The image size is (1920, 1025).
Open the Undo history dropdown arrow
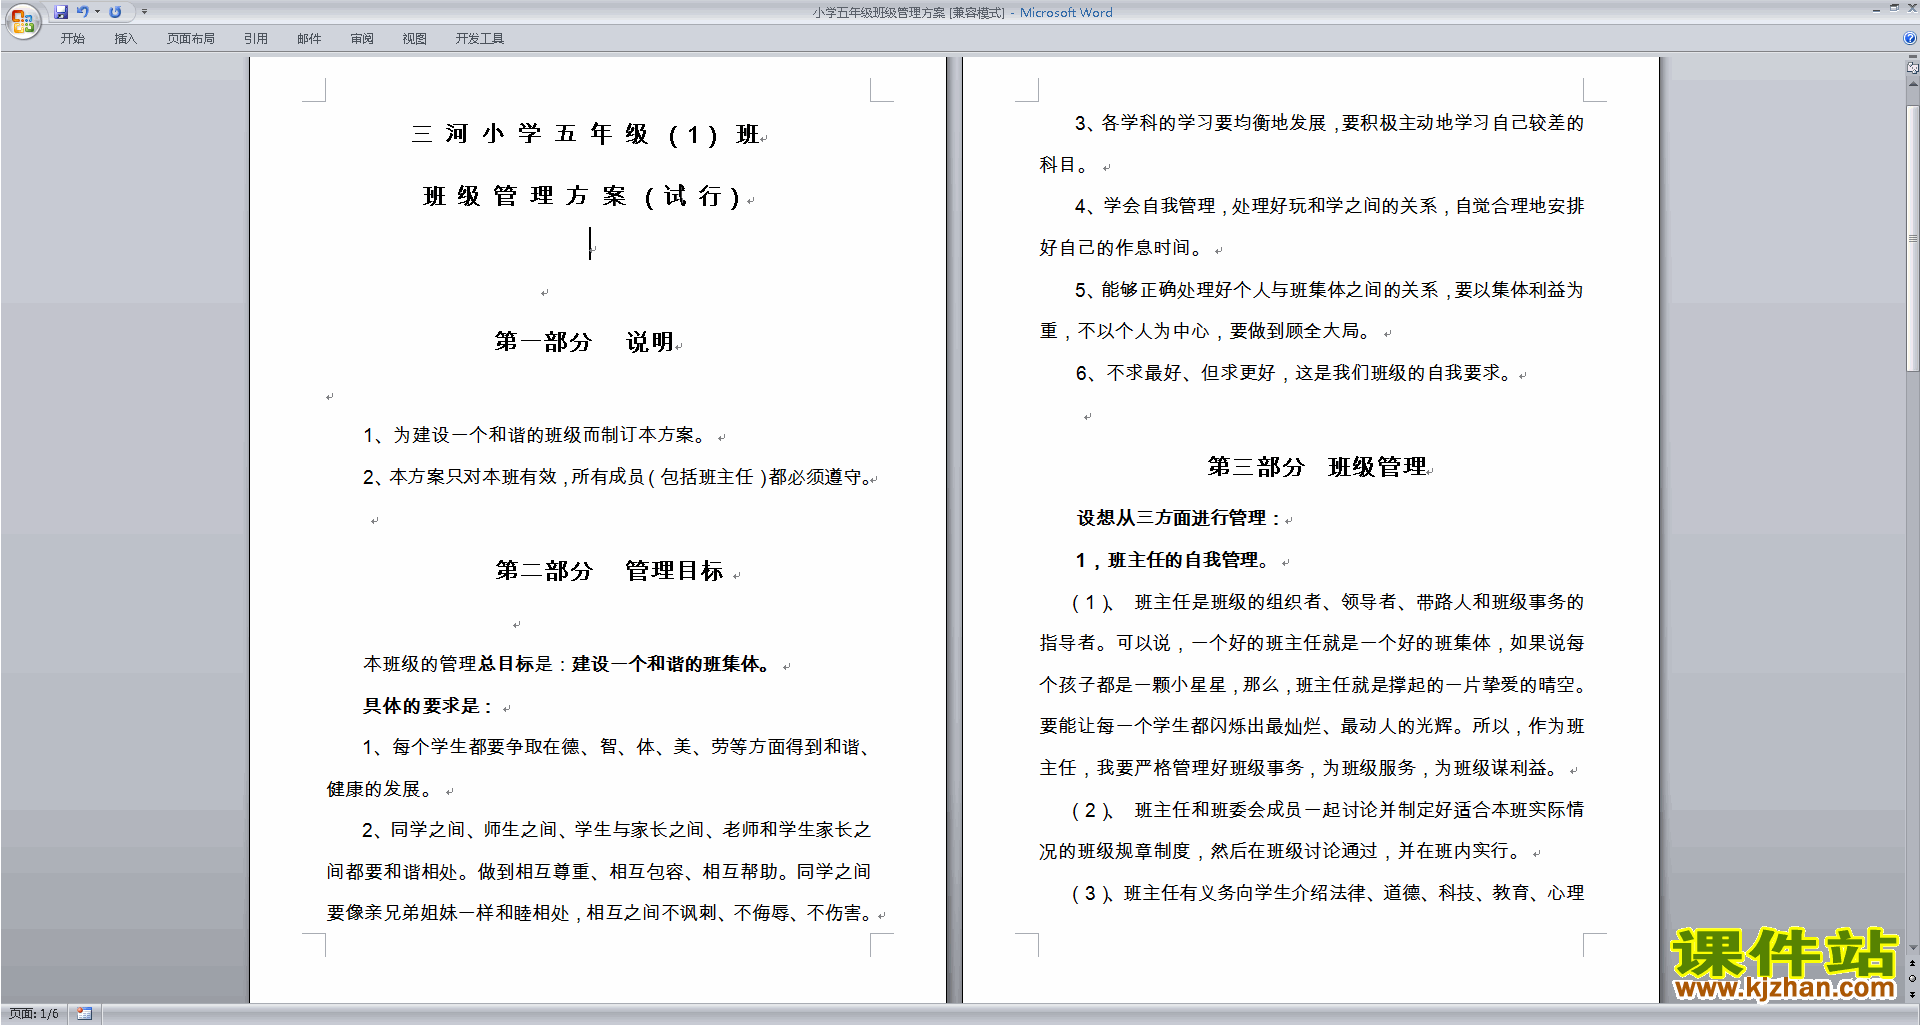(97, 12)
